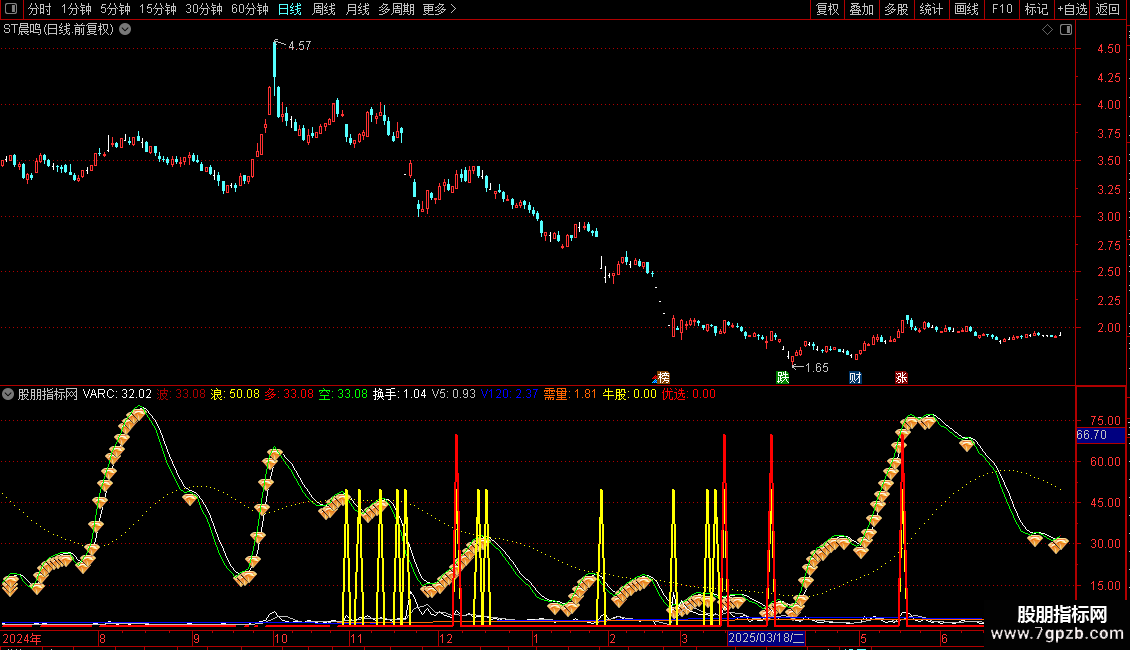Click the 需里: 1.81 value
The image size is (1130, 650).
coord(570,394)
